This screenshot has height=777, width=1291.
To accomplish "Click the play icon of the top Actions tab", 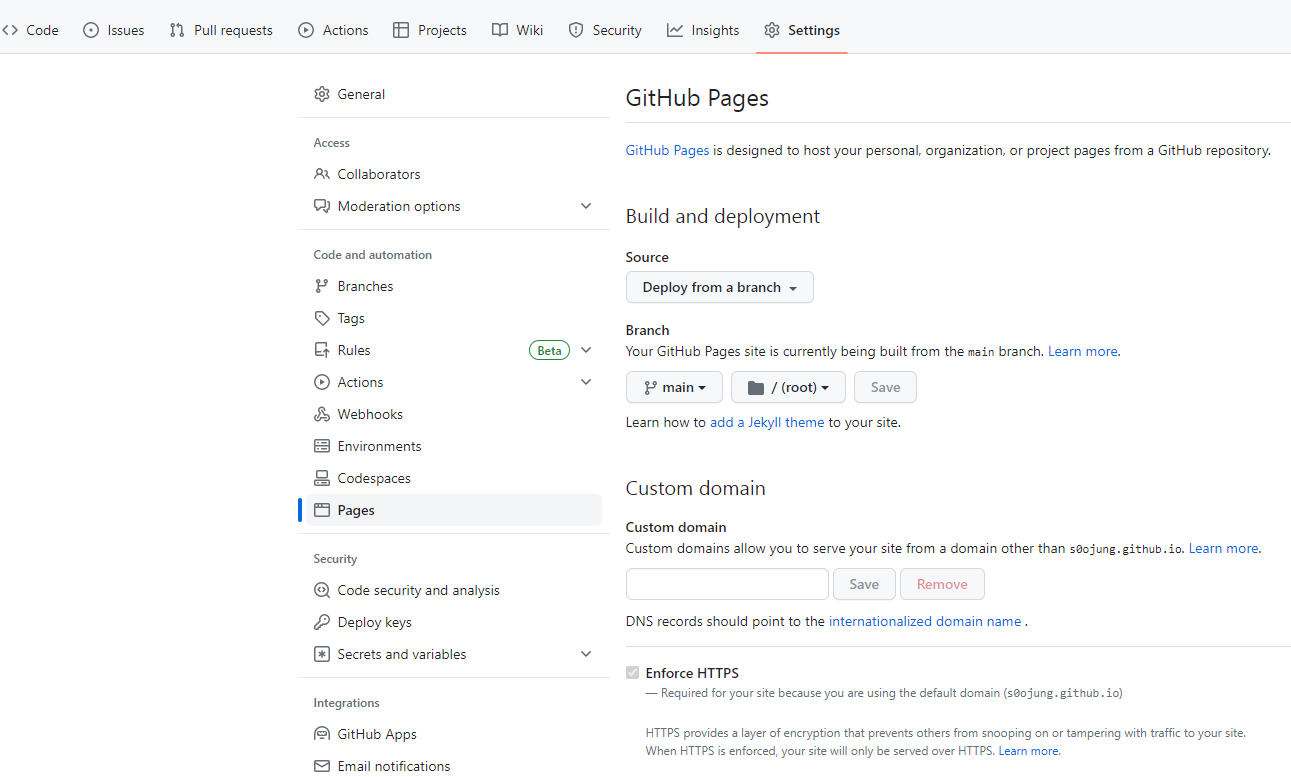I will tap(306, 30).
